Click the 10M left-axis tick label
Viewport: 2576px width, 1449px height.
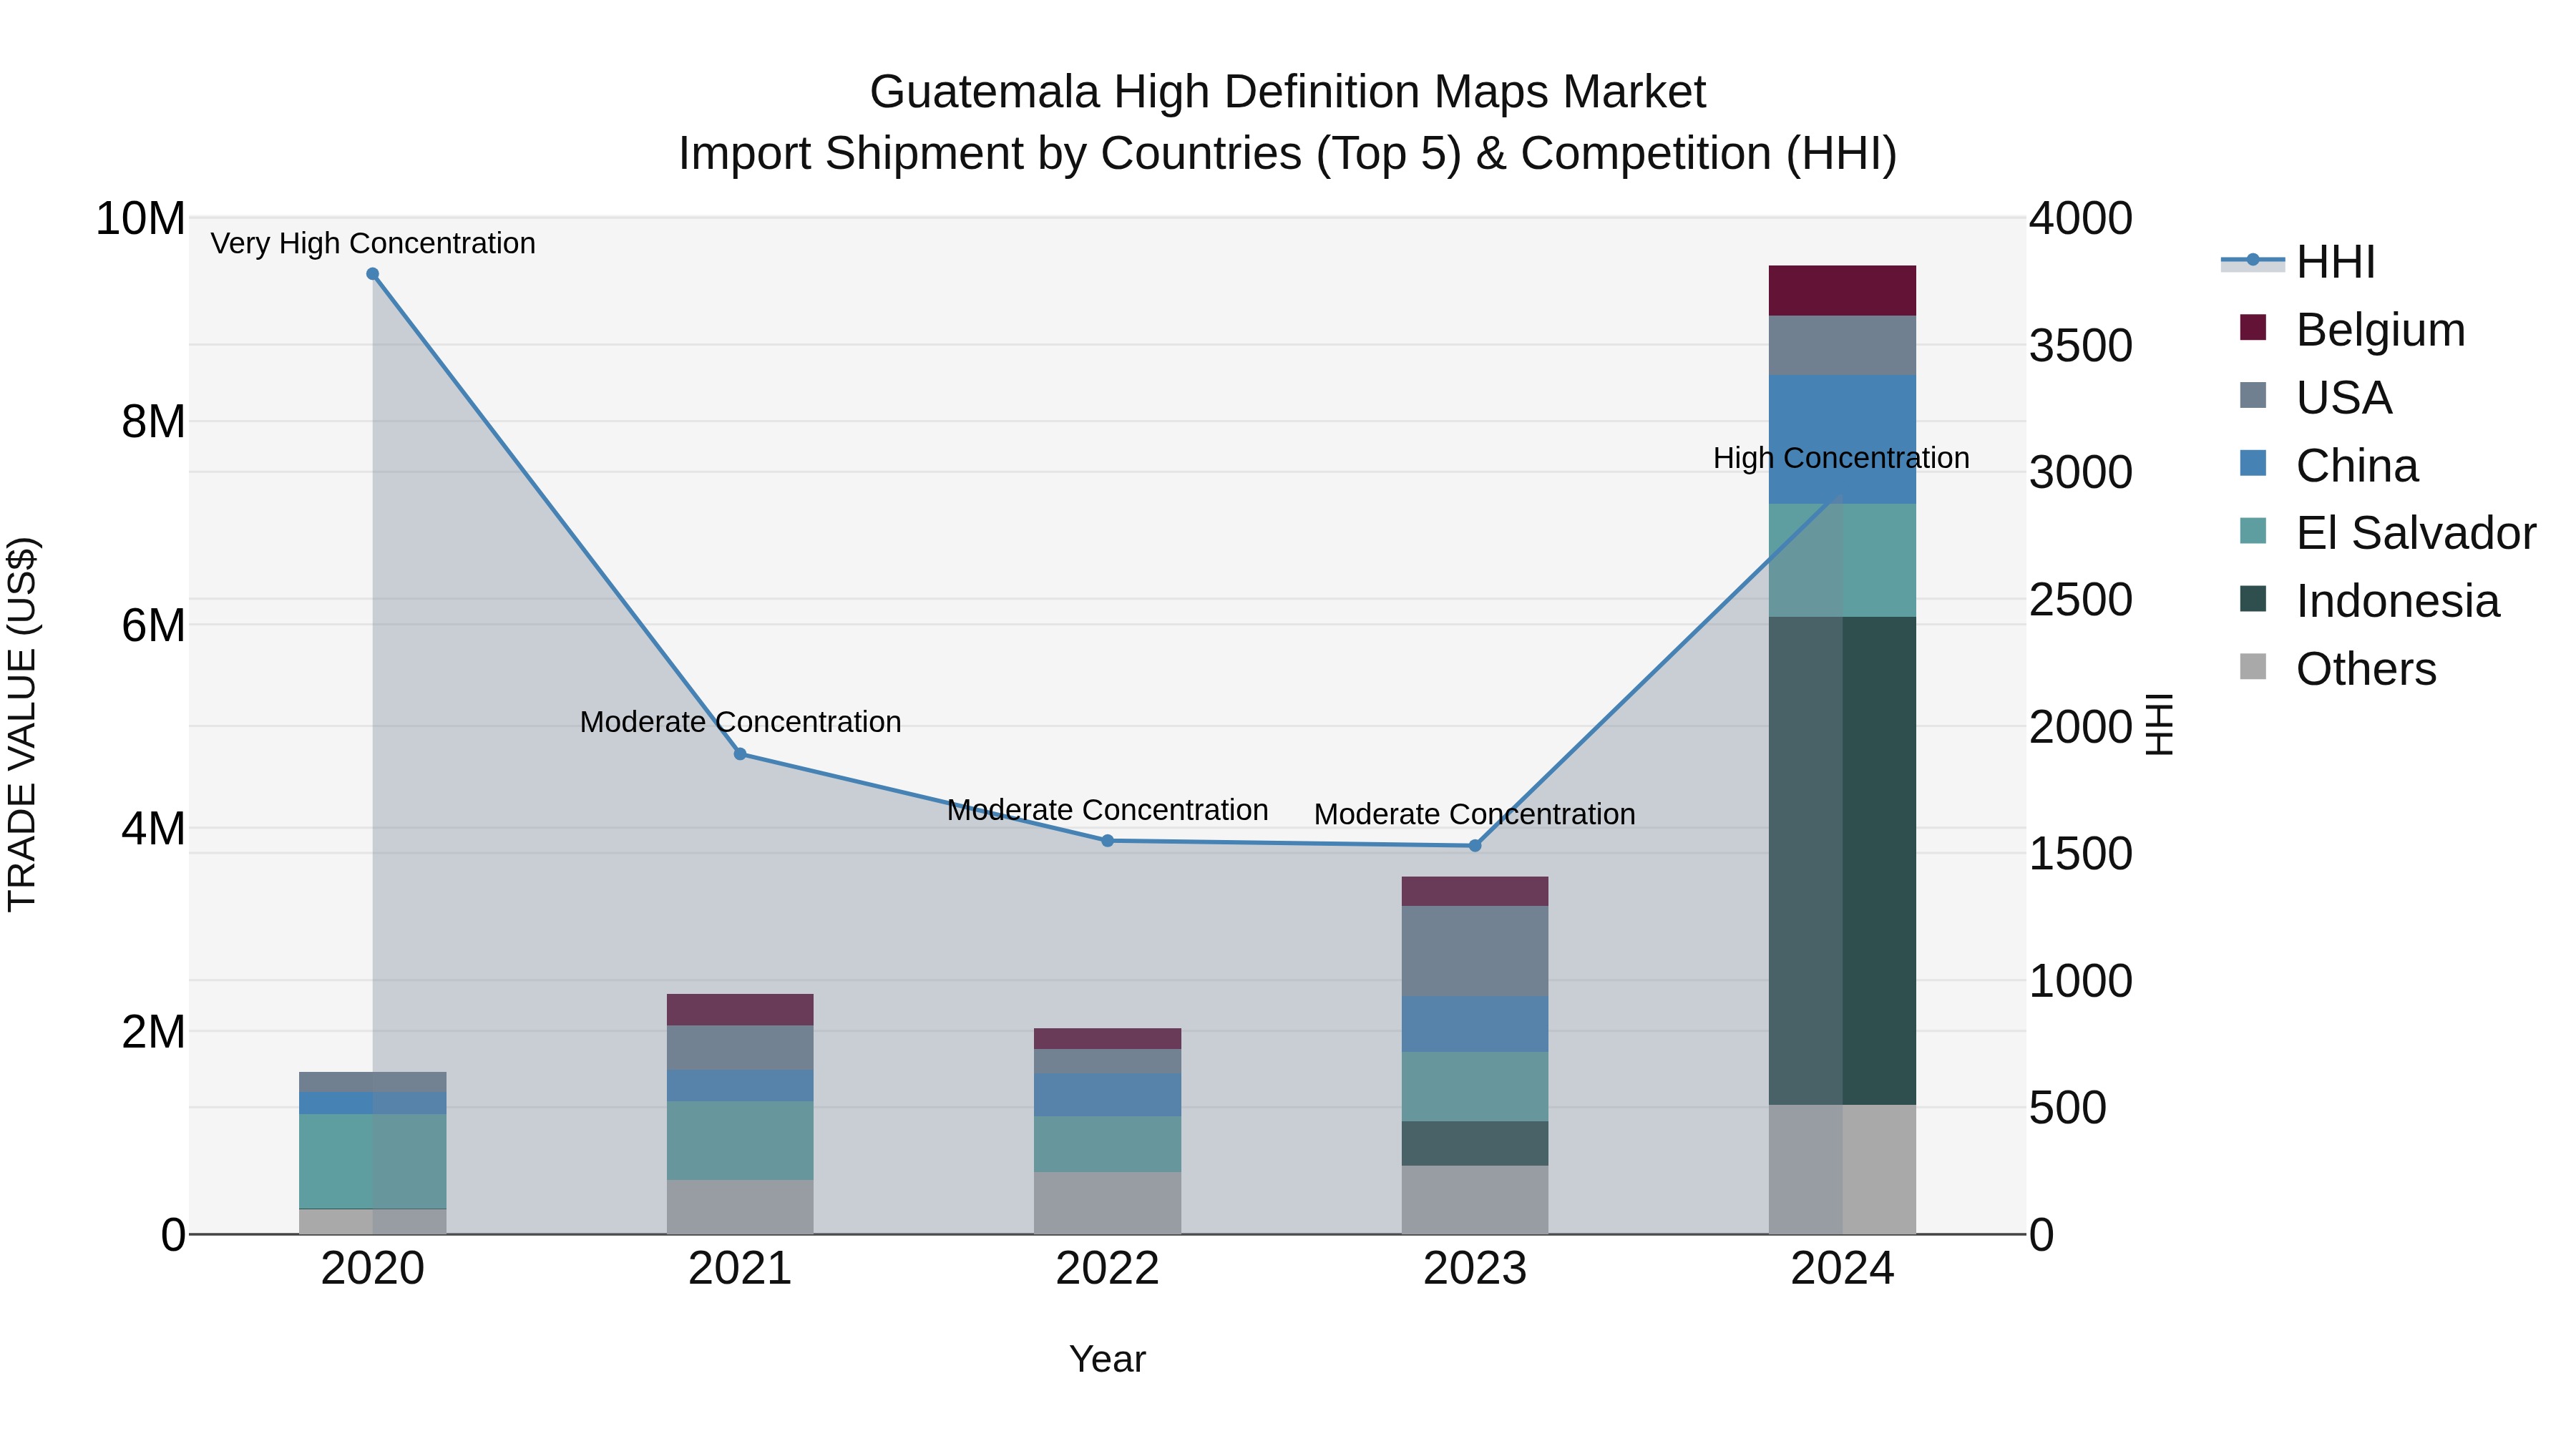pos(140,218)
